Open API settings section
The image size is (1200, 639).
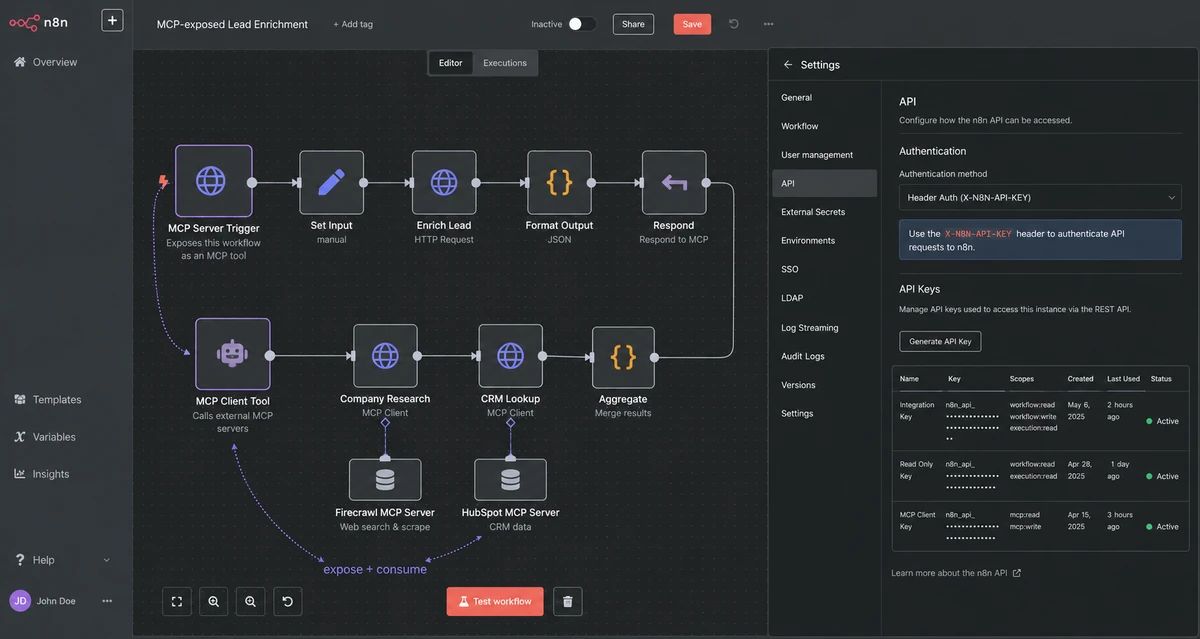pyautogui.click(x=824, y=183)
